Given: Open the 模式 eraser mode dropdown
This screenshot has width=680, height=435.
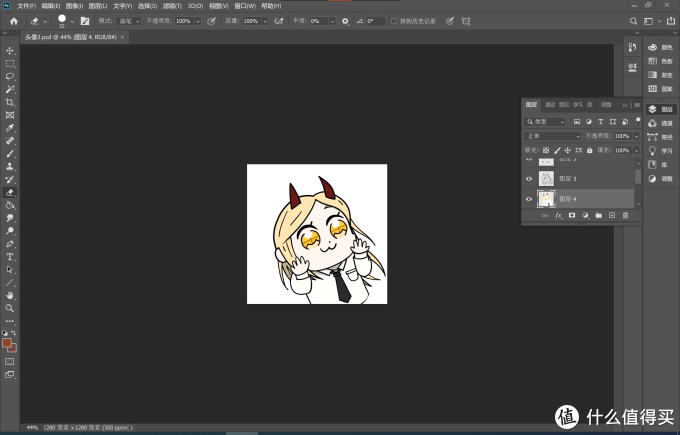Looking at the screenshot, I should (129, 21).
